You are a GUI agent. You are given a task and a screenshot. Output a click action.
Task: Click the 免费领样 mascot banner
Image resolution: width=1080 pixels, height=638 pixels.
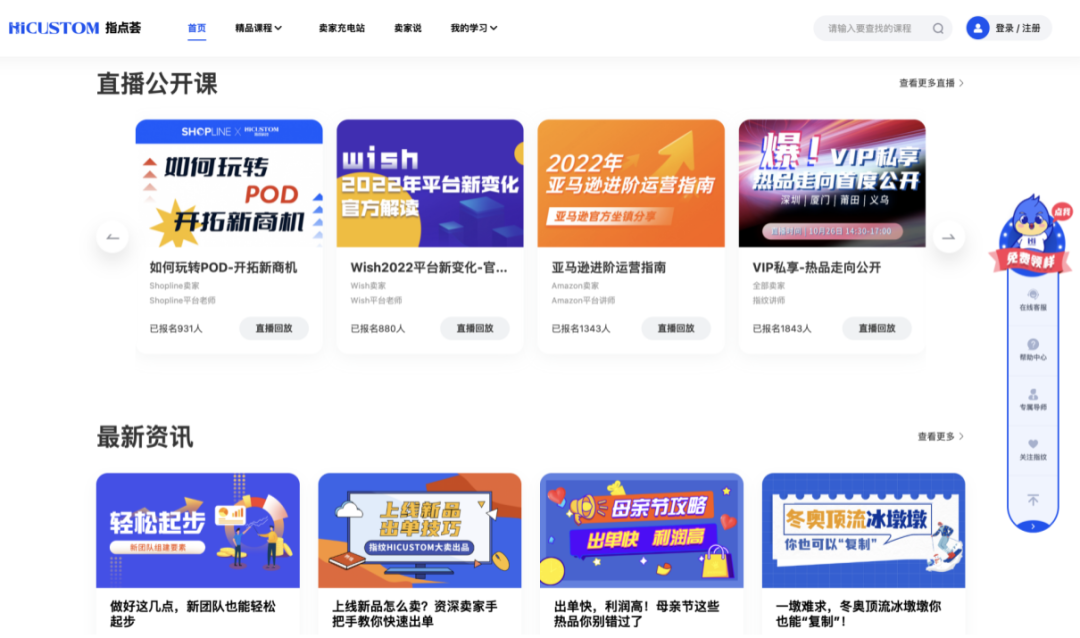pos(1030,234)
